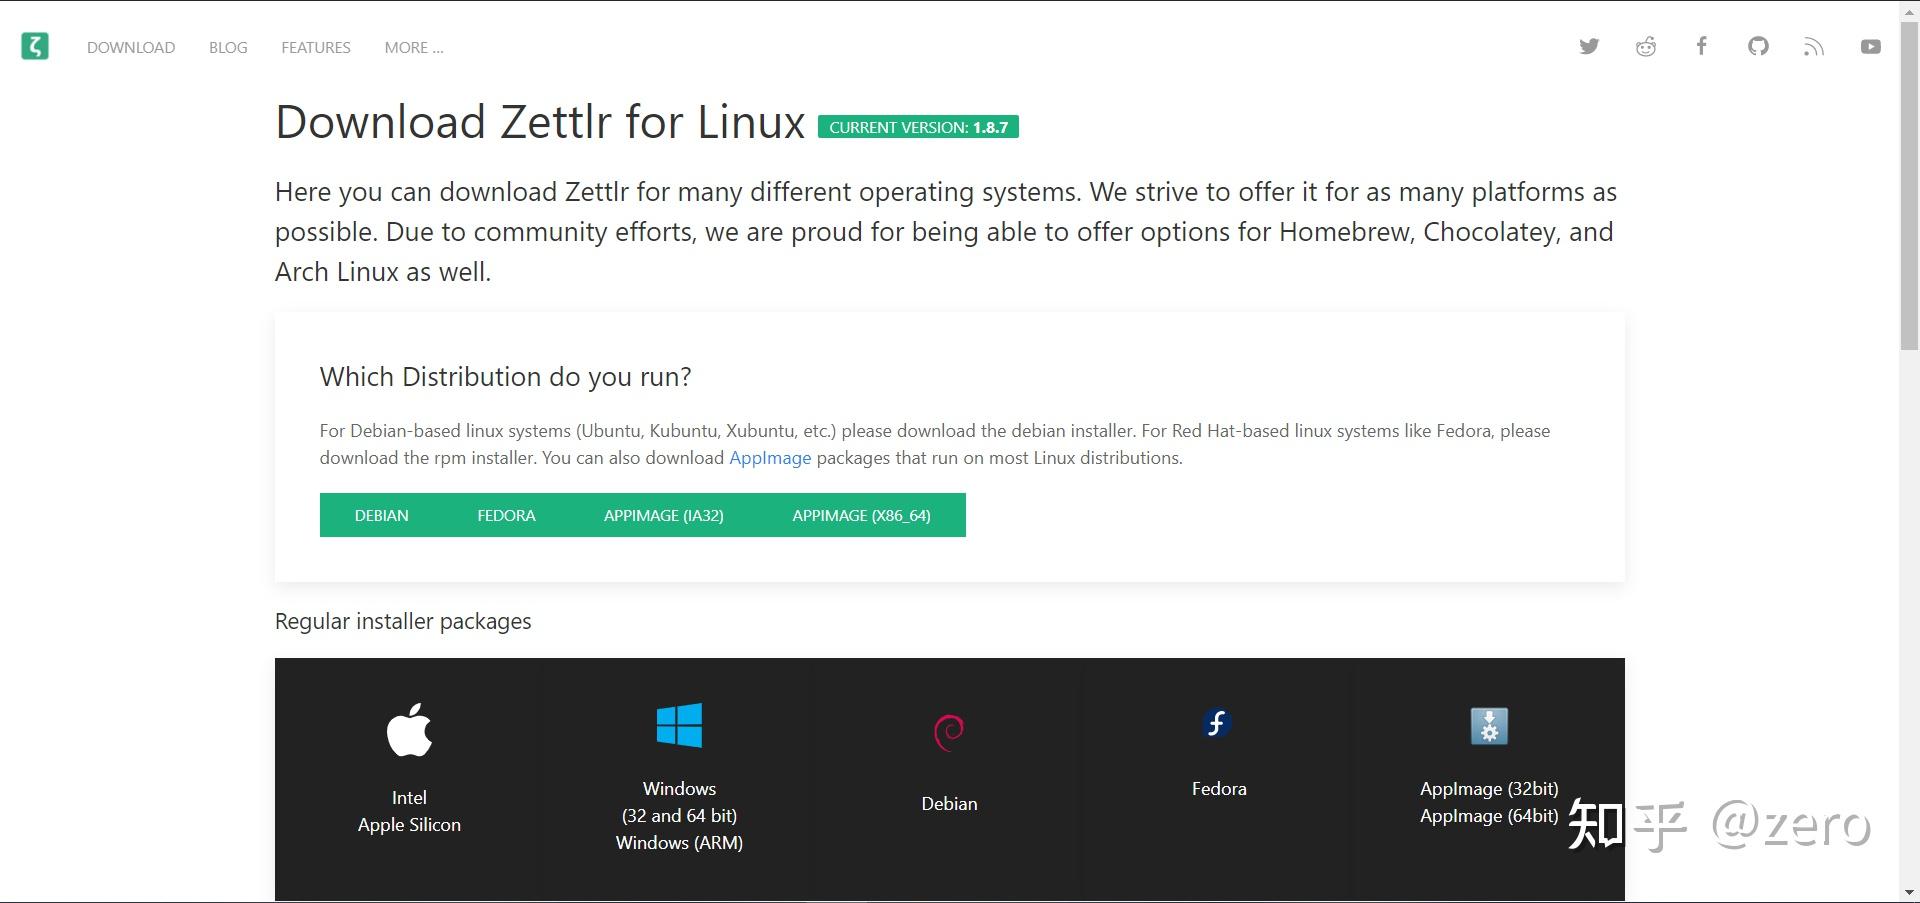Click the page's vertical scrollbar thumb

tap(1909, 180)
